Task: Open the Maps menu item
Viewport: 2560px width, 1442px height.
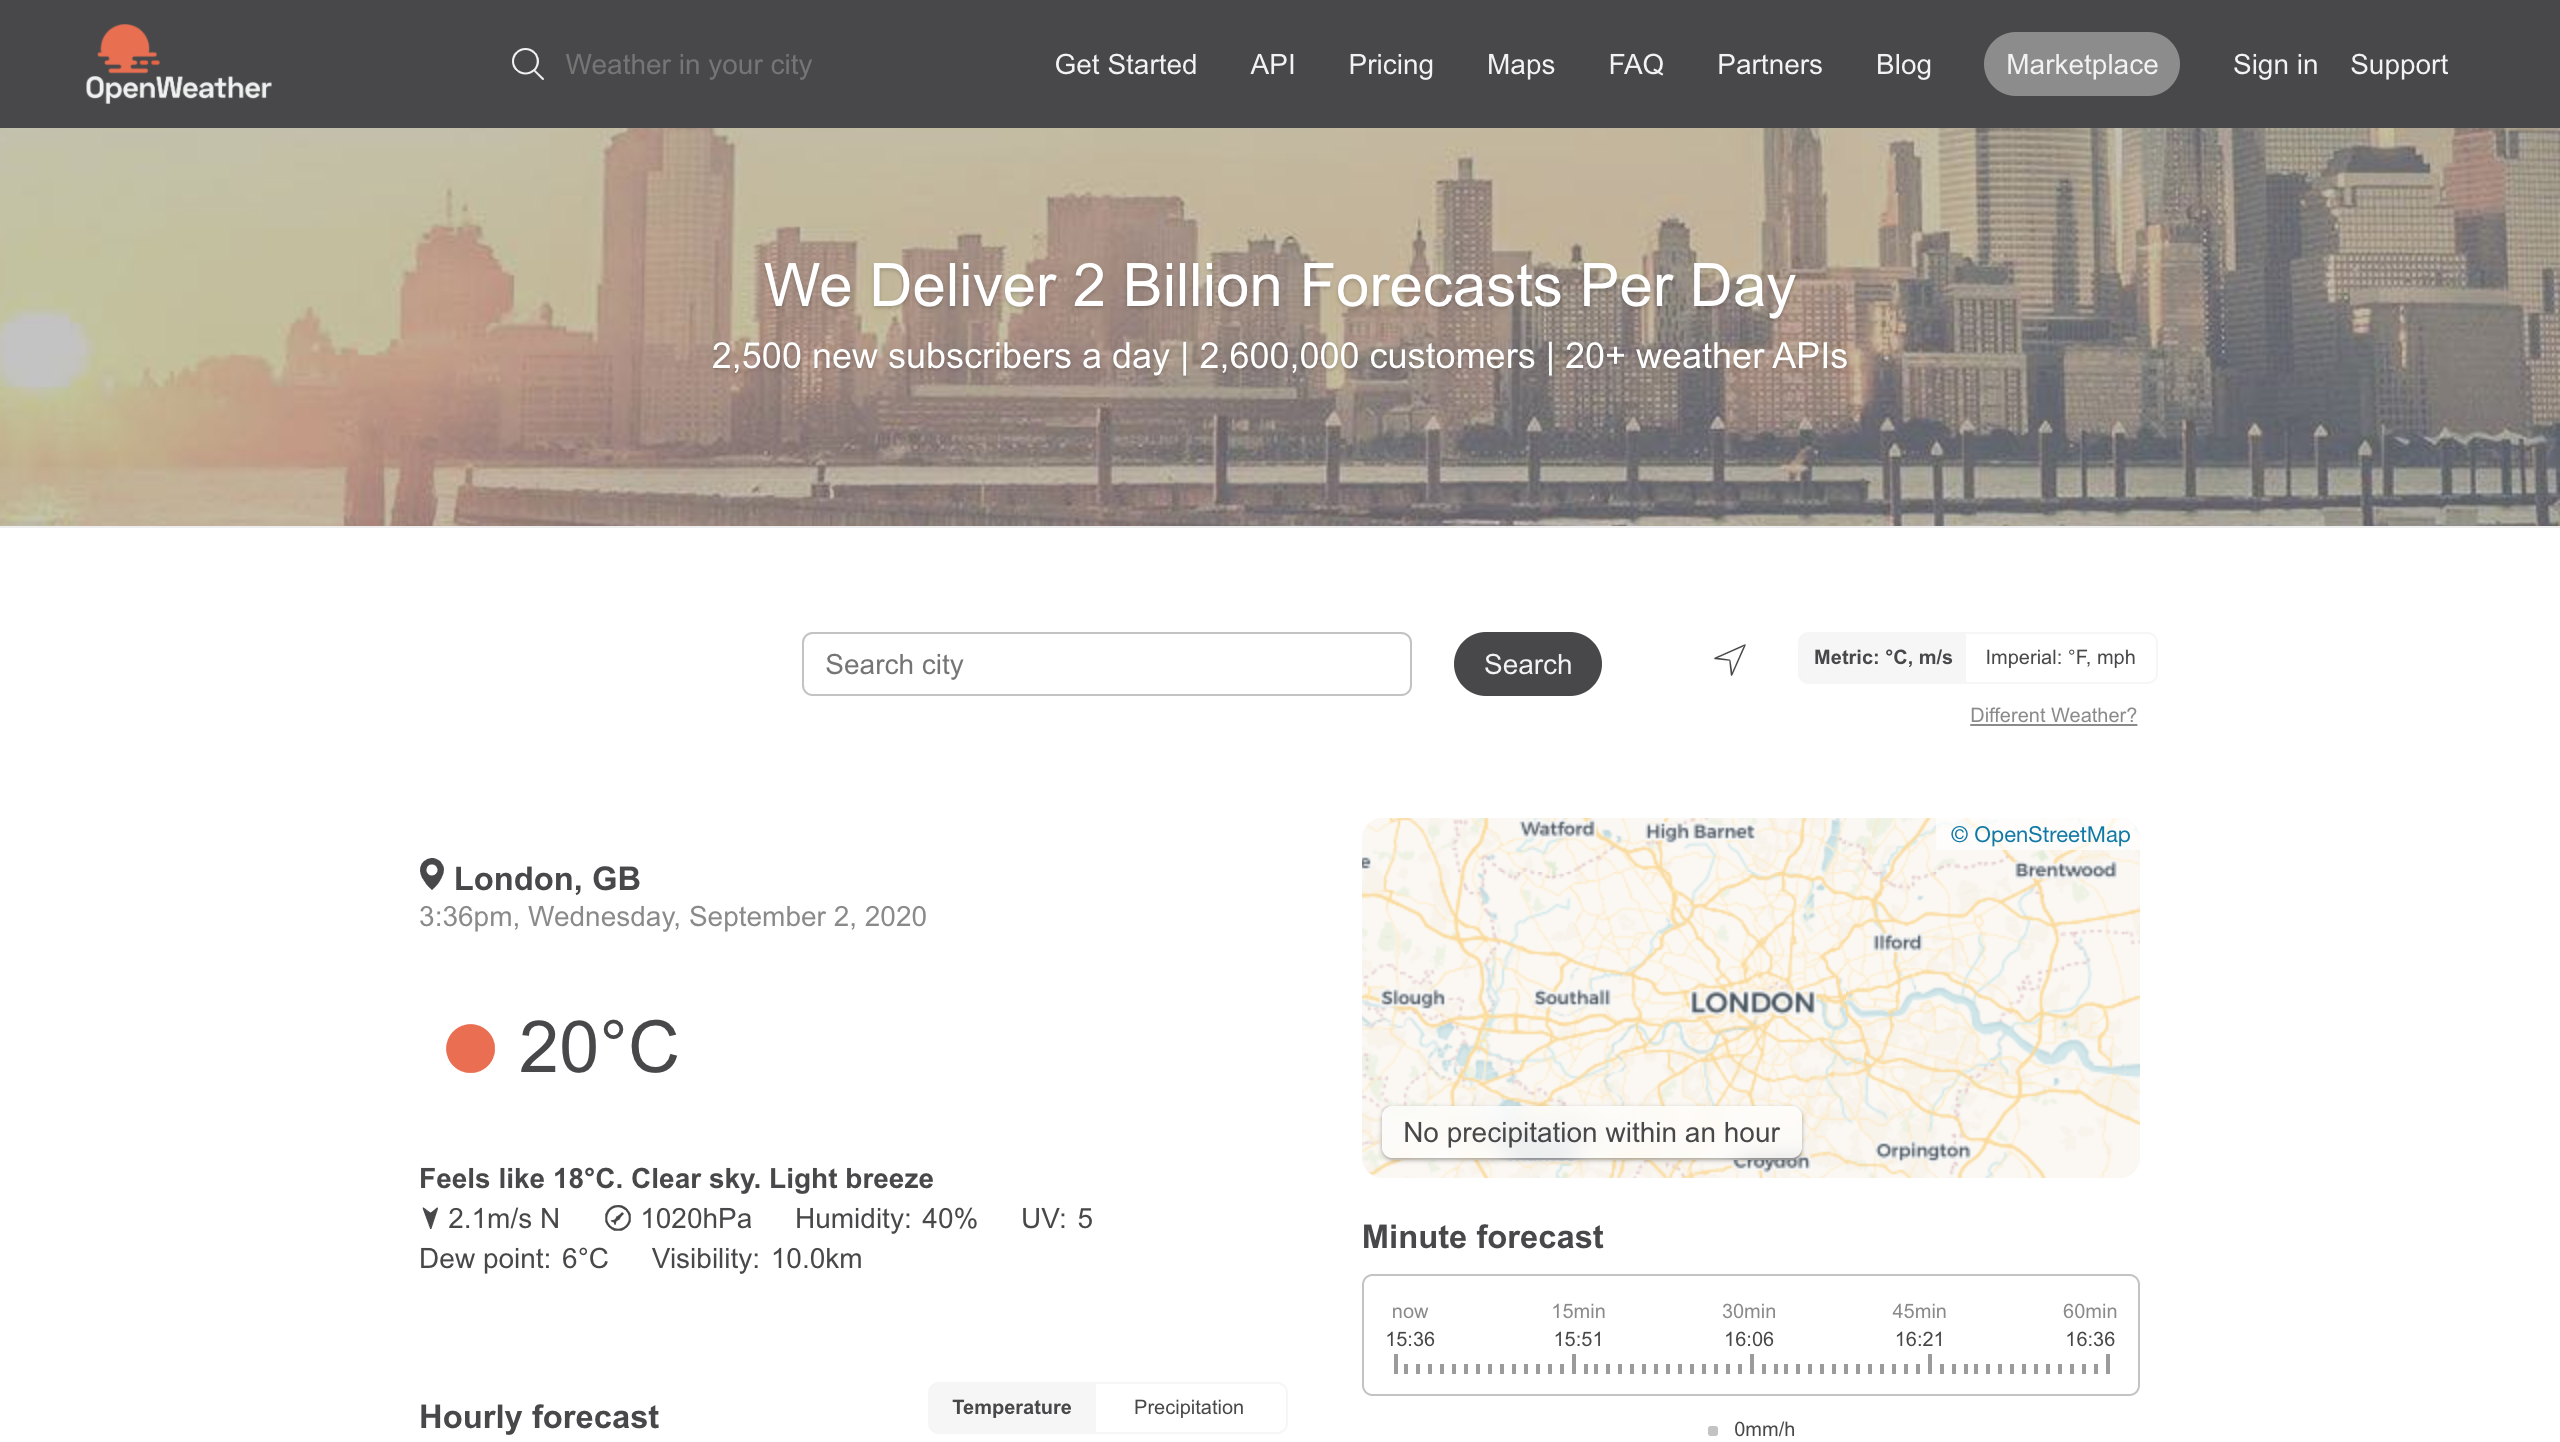Action: coord(1520,64)
